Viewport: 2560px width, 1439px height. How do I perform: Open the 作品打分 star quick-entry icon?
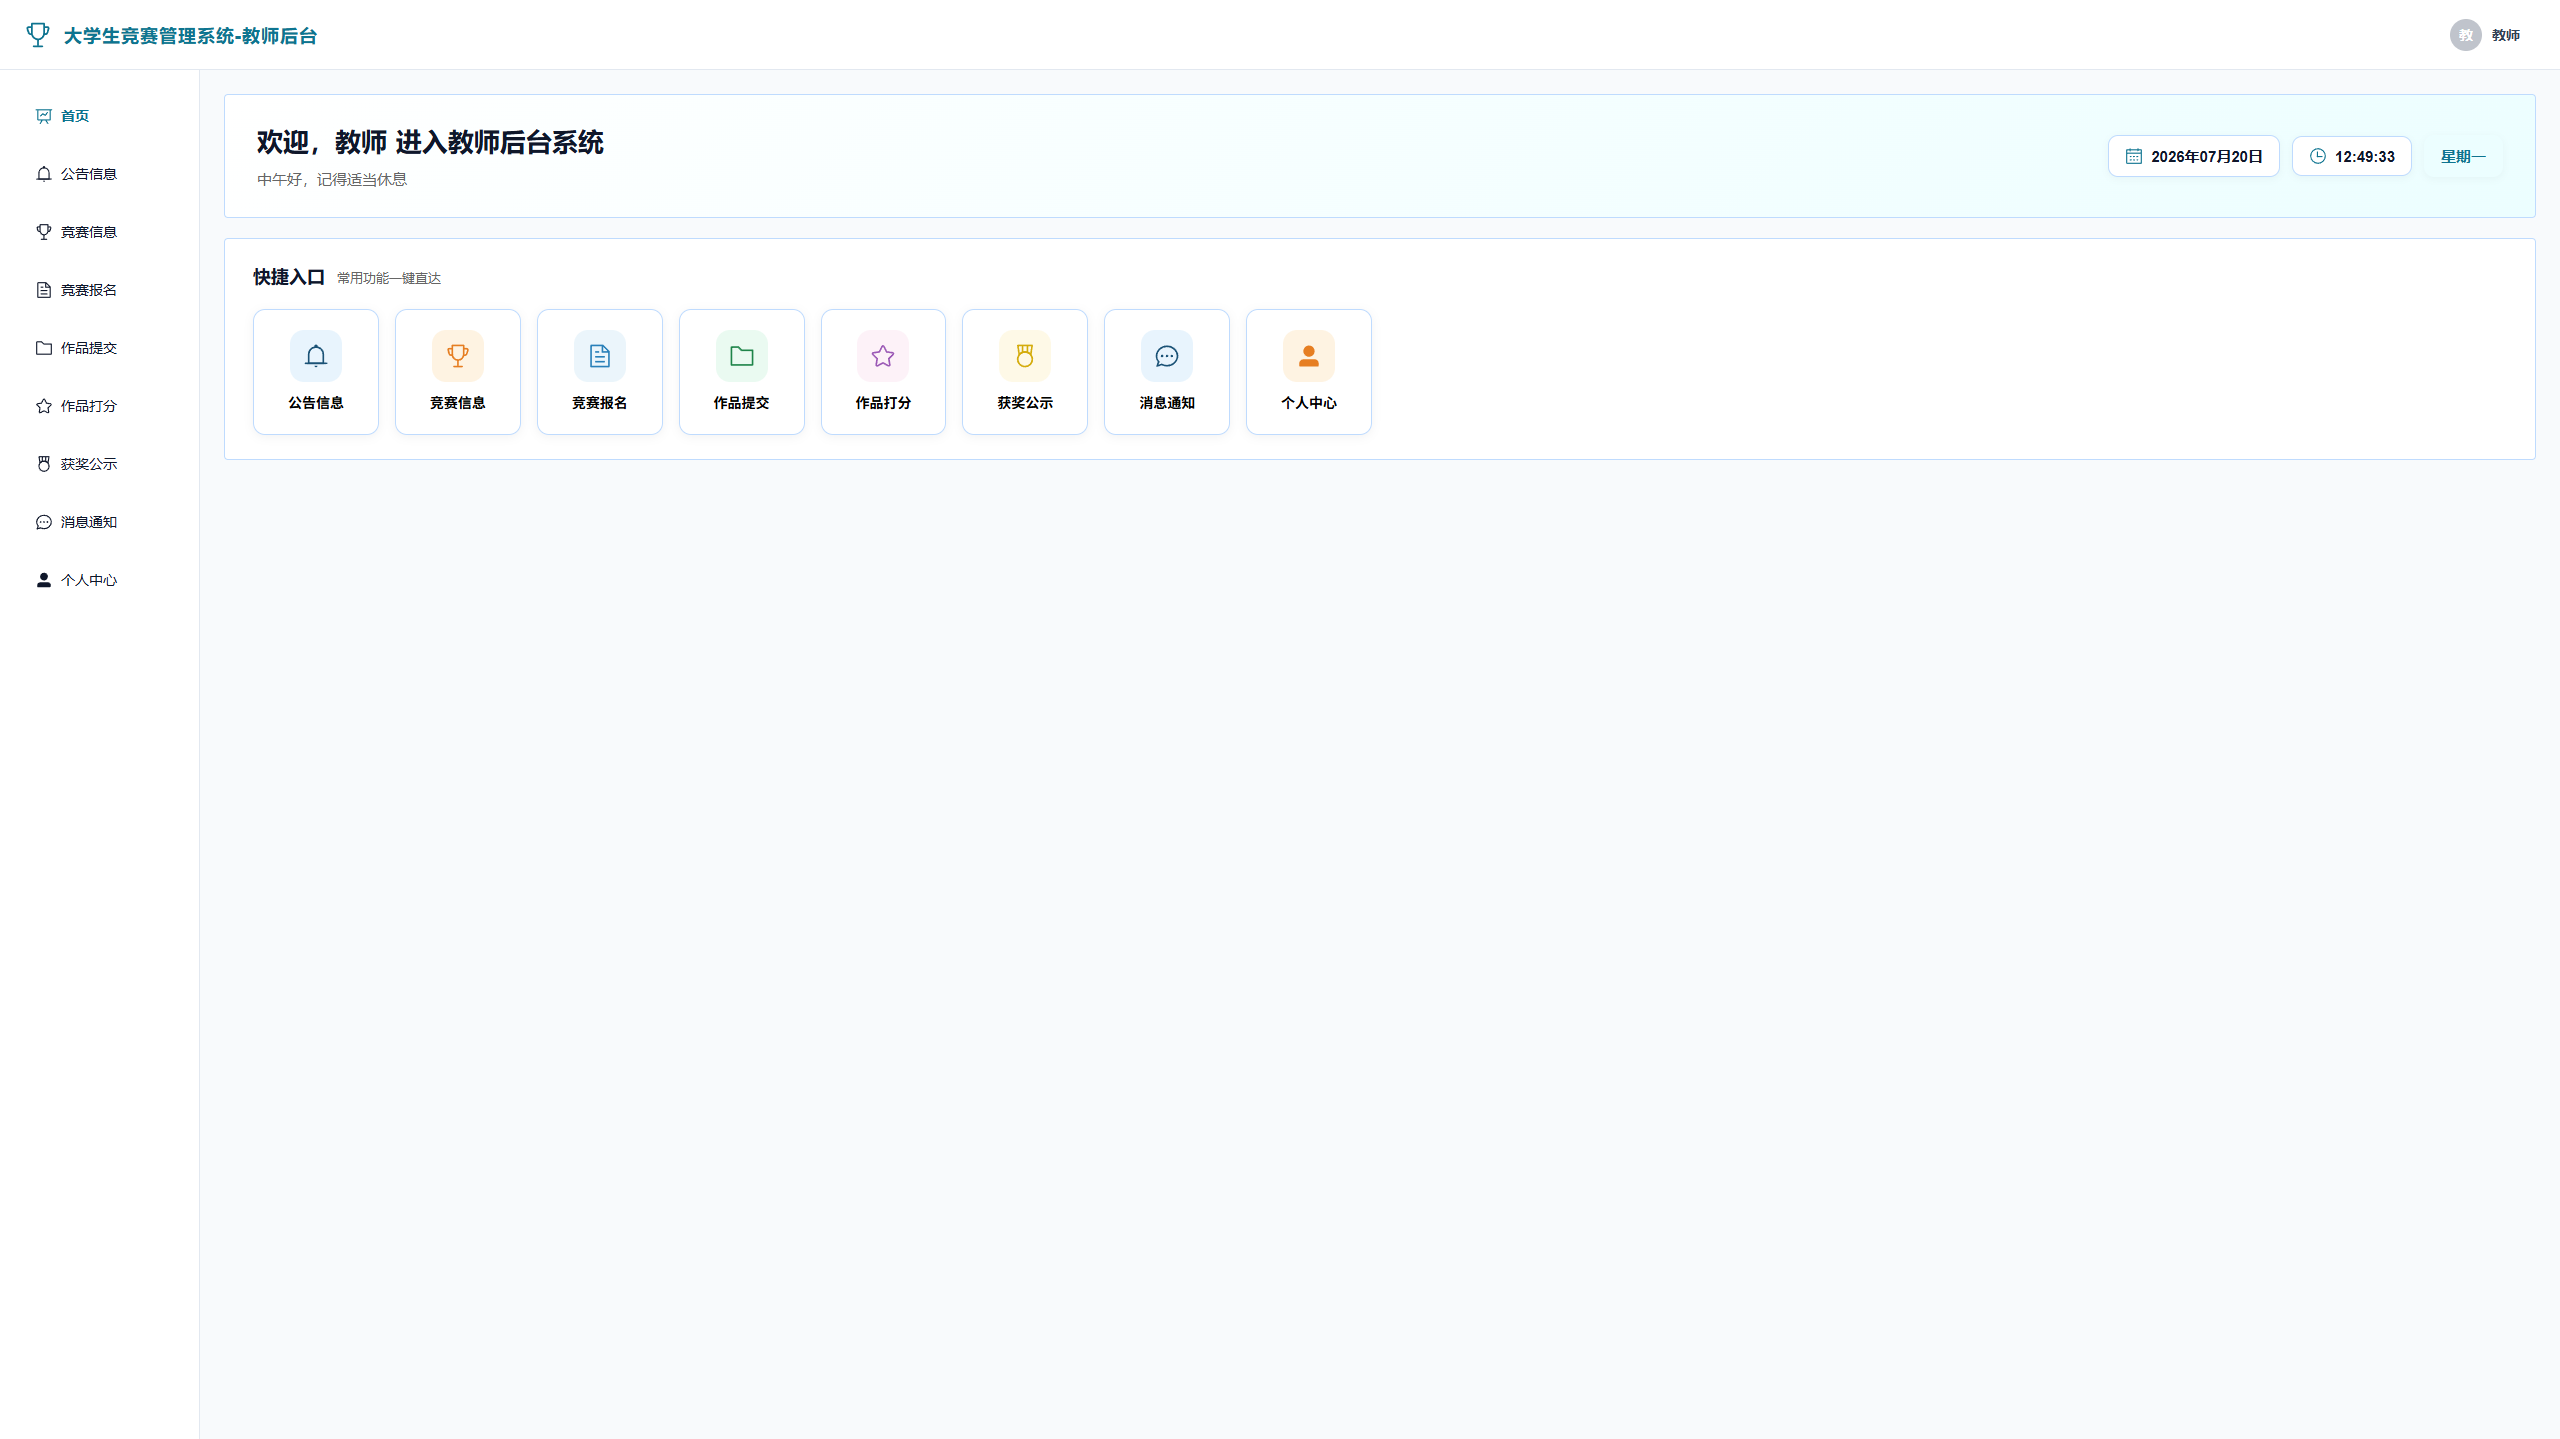coord(883,356)
